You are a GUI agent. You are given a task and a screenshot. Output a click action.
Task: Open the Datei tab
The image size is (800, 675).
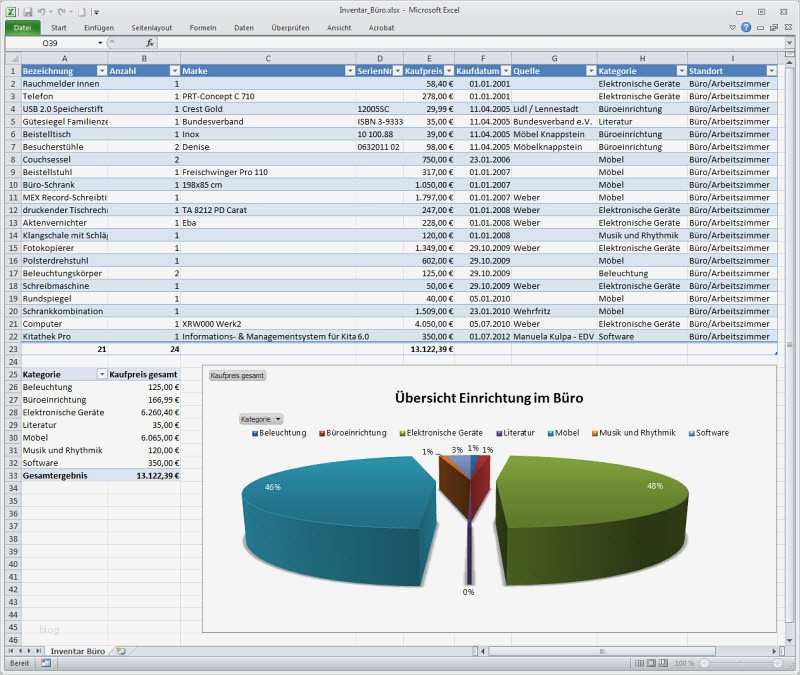pyautogui.click(x=22, y=28)
